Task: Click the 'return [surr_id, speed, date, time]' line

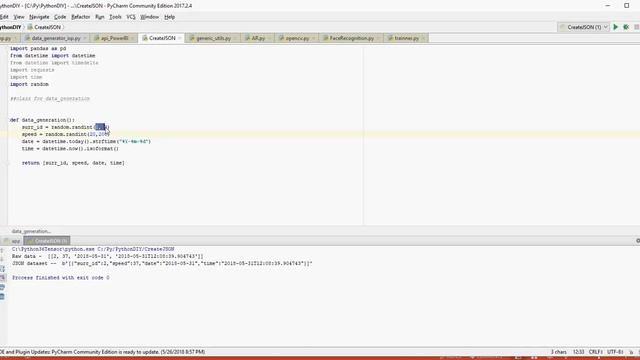Action: [73, 163]
